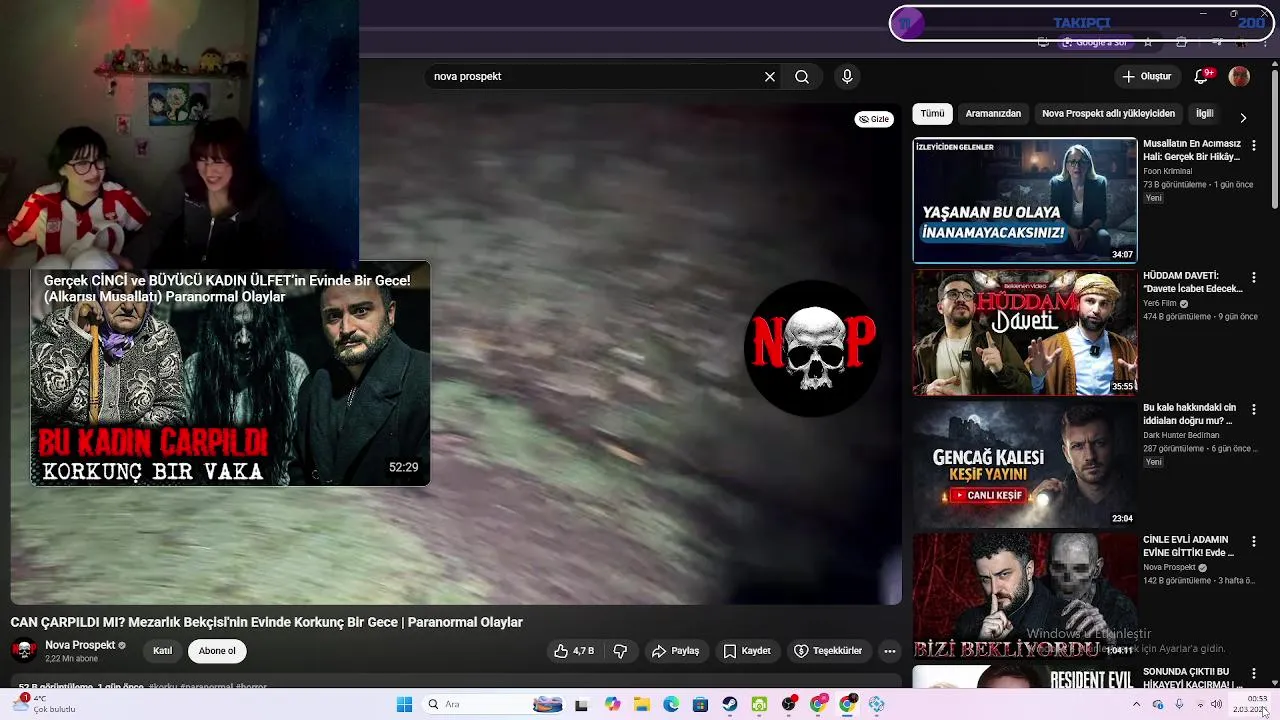Open options menu for 'CİNLE EVLİ ADAMIN' video
Screen dimensions: 1280x720
click(x=1254, y=541)
